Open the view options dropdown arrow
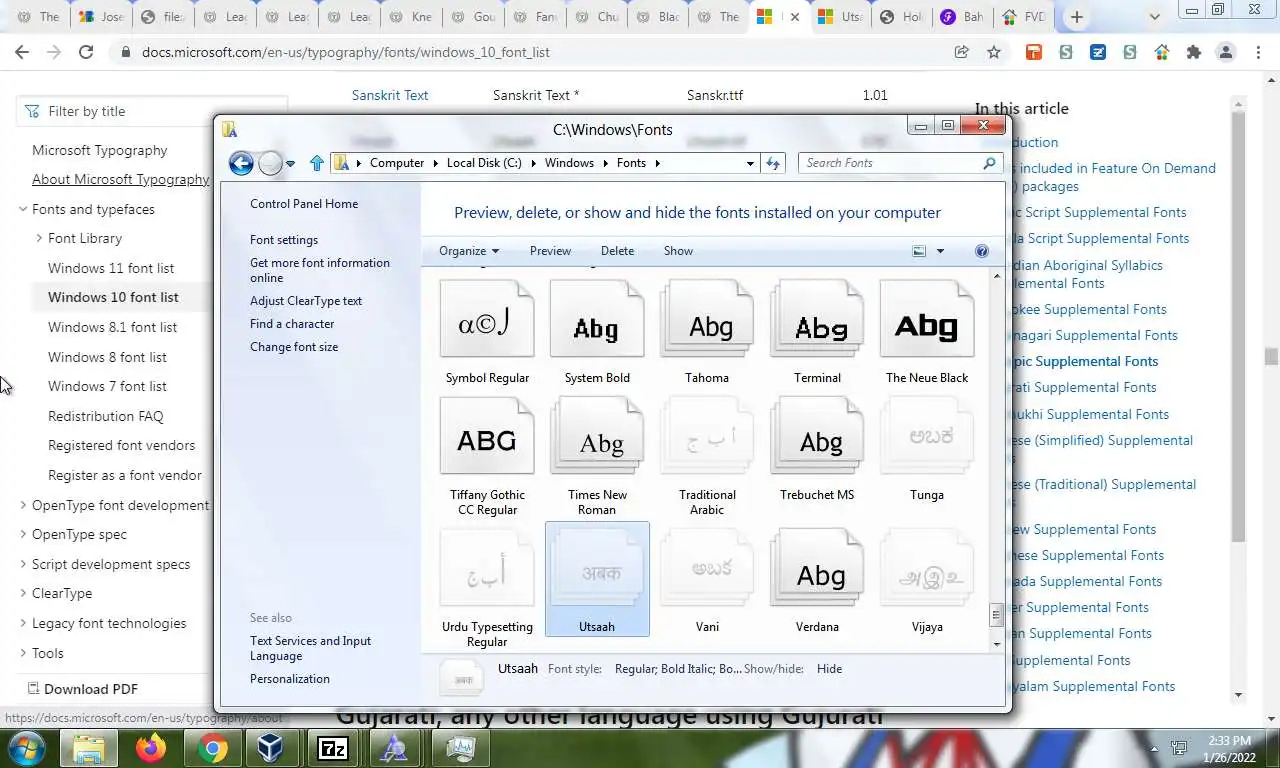 (940, 251)
